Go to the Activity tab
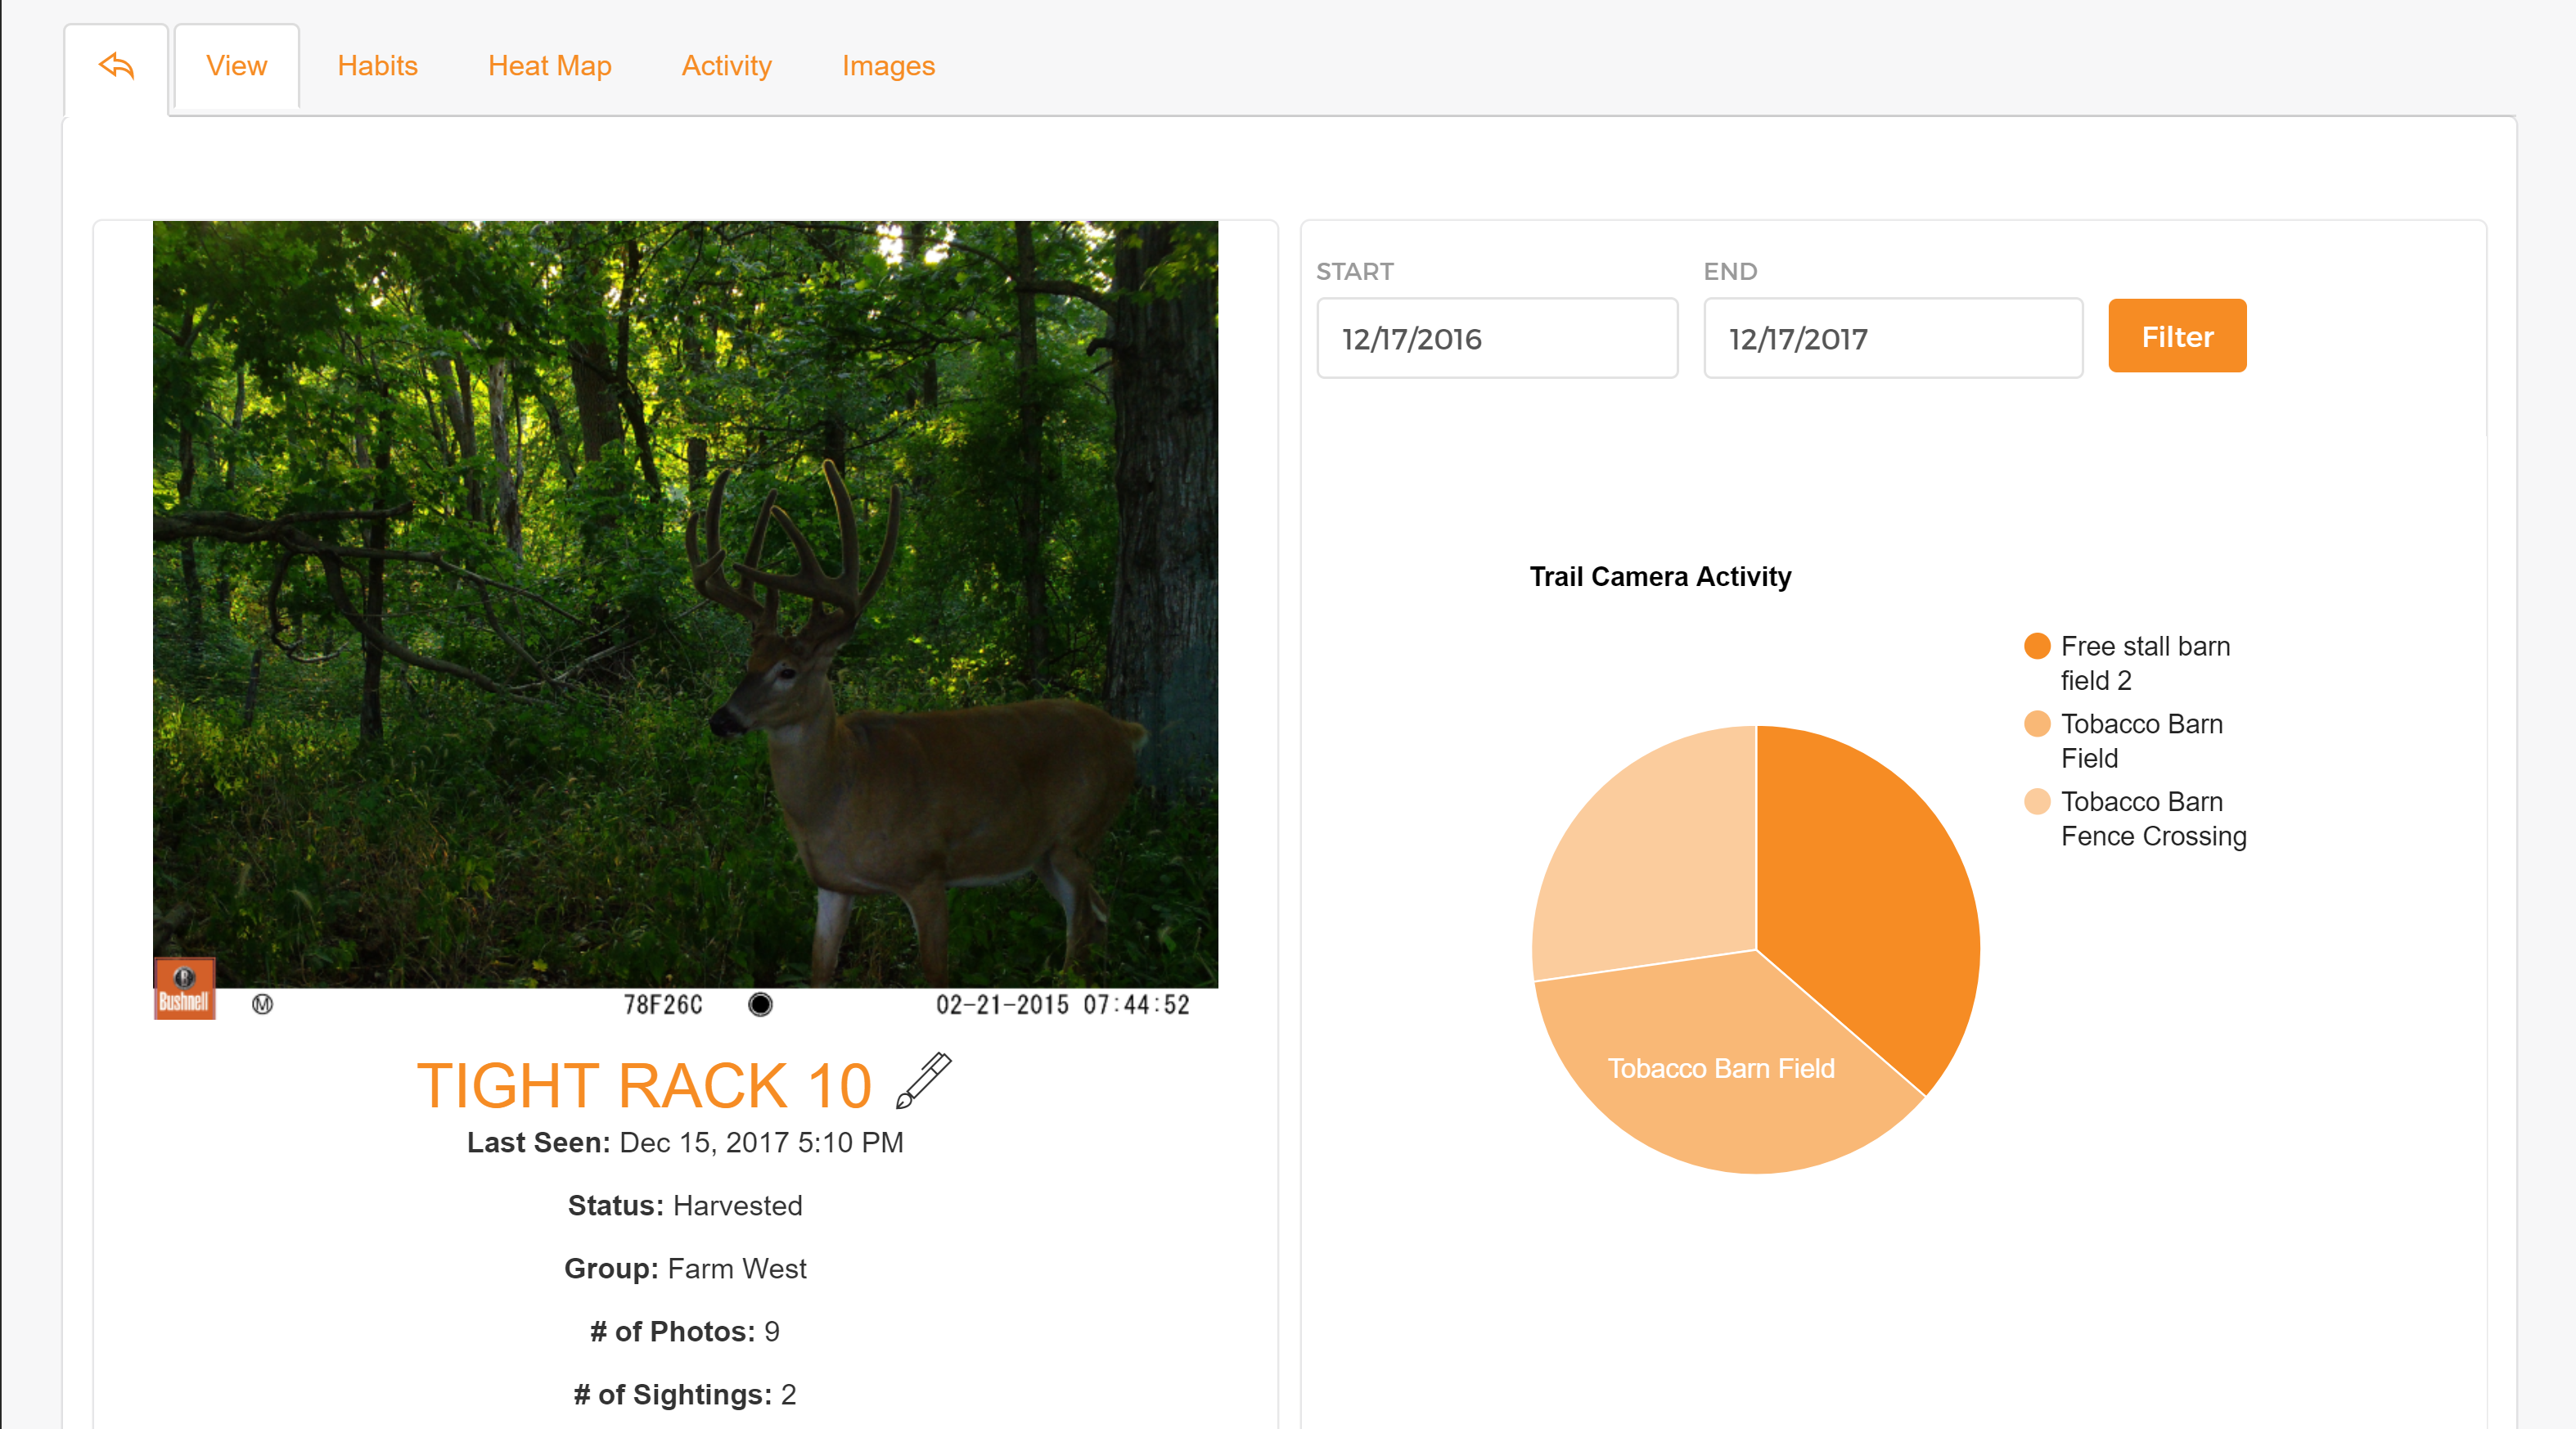This screenshot has height=1429, width=2576. click(726, 66)
